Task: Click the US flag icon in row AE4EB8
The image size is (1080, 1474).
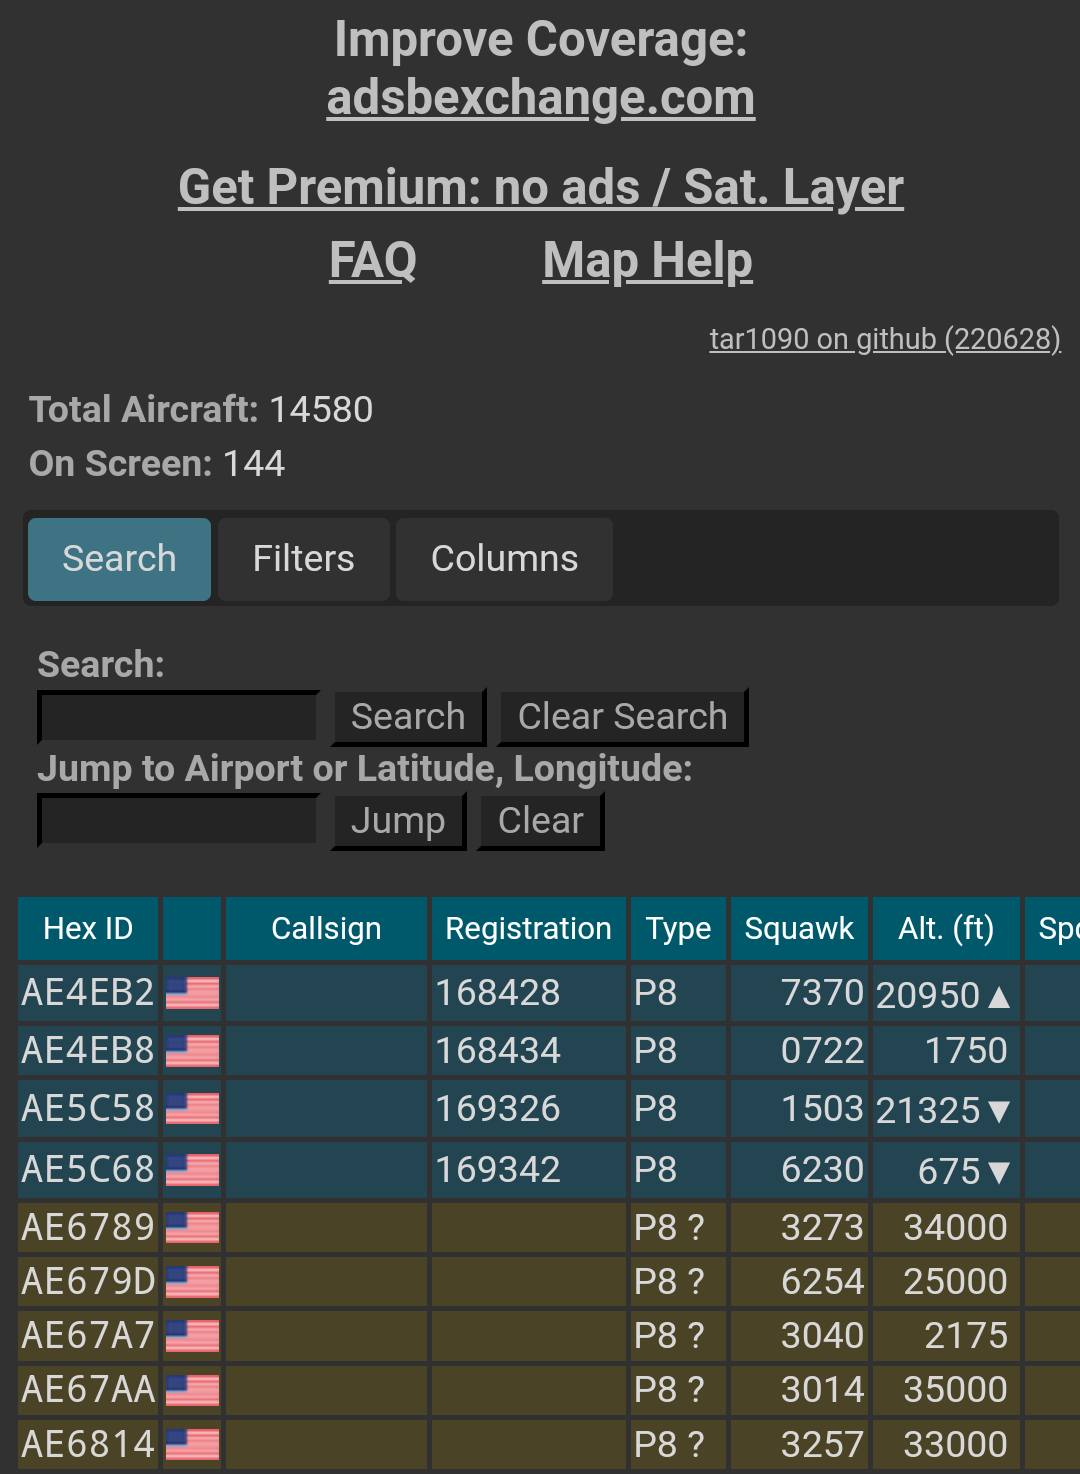Action: [x=192, y=1051]
